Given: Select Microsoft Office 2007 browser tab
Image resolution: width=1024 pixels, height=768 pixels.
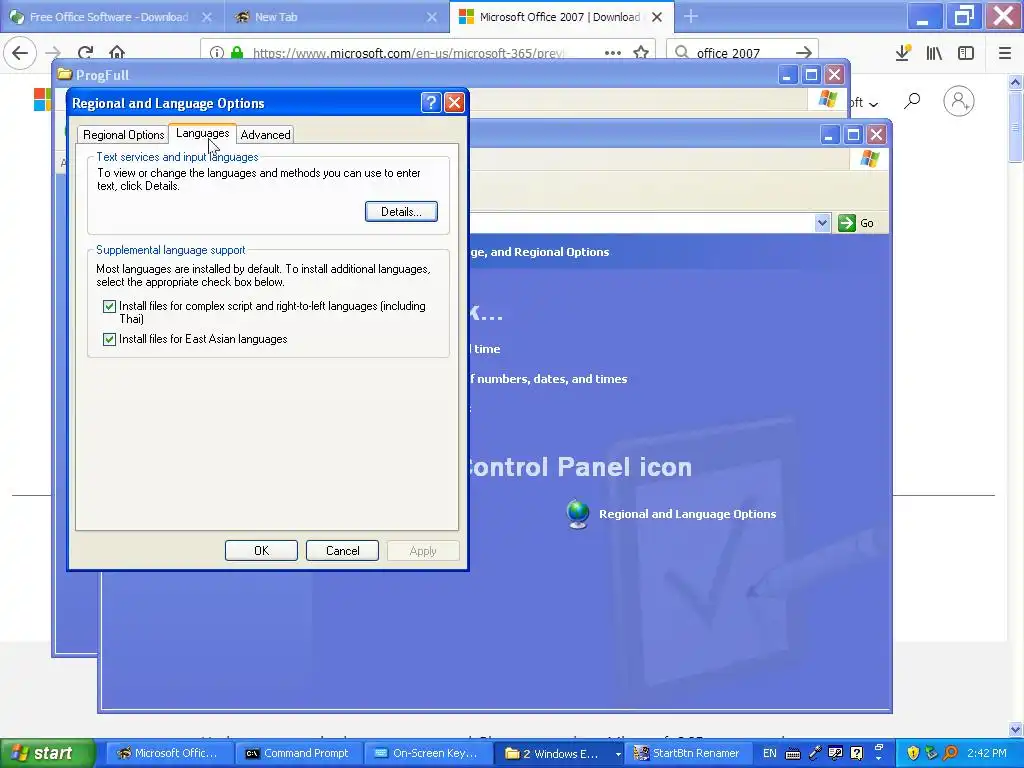Looking at the screenshot, I should coord(562,17).
